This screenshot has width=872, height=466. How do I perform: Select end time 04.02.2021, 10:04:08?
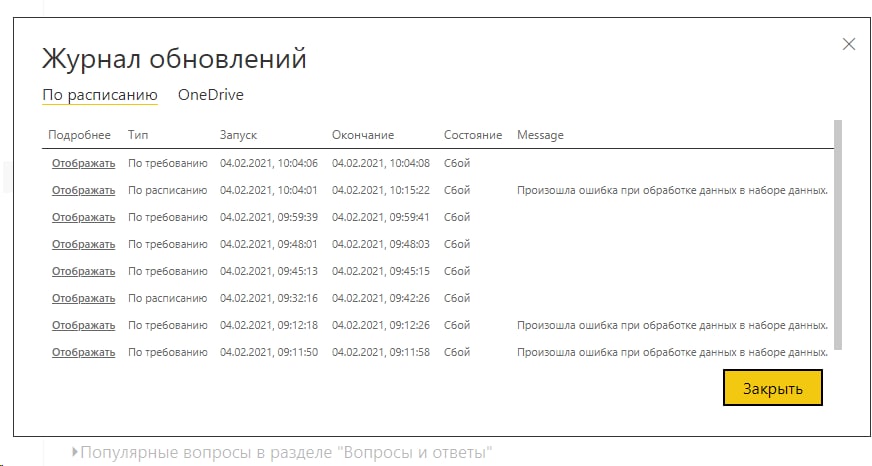(x=381, y=163)
